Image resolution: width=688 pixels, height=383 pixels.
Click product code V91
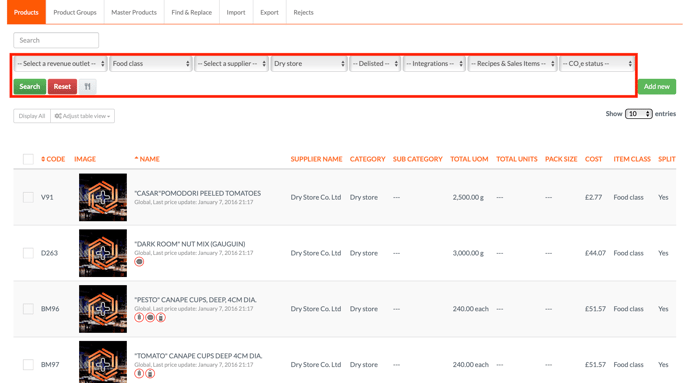pos(47,197)
